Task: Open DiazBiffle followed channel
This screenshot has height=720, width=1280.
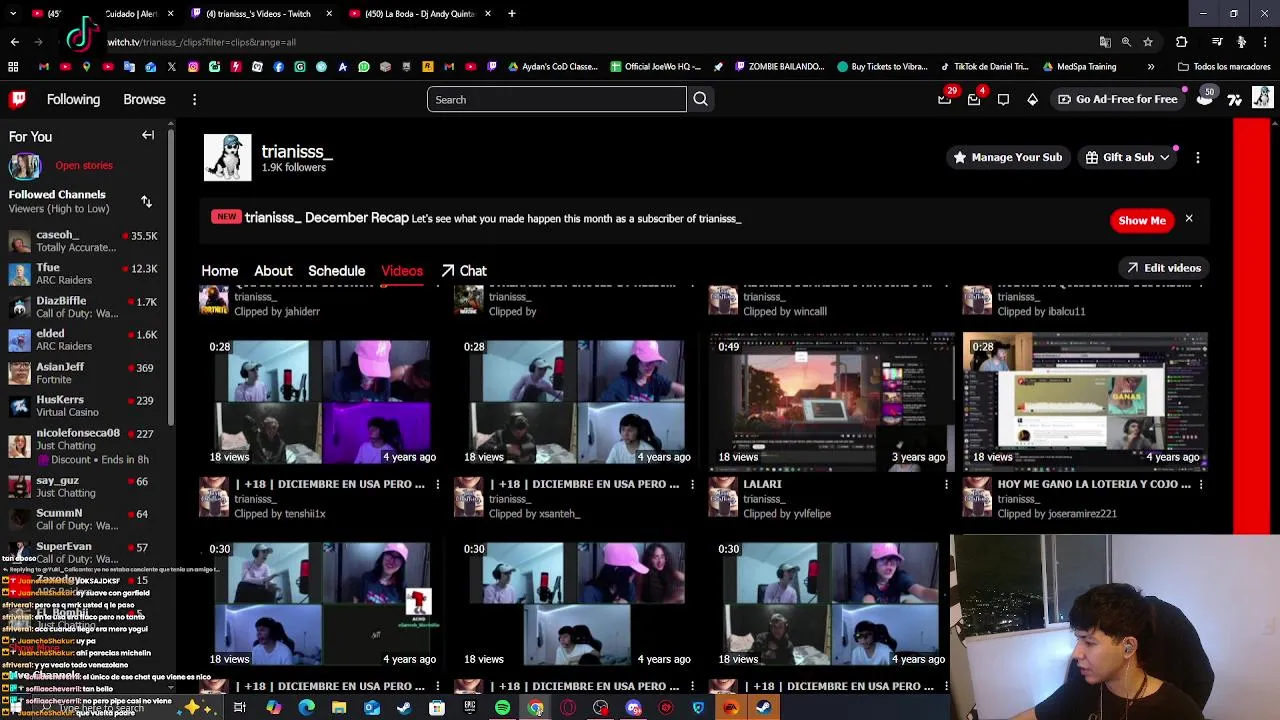Action: coord(83,307)
